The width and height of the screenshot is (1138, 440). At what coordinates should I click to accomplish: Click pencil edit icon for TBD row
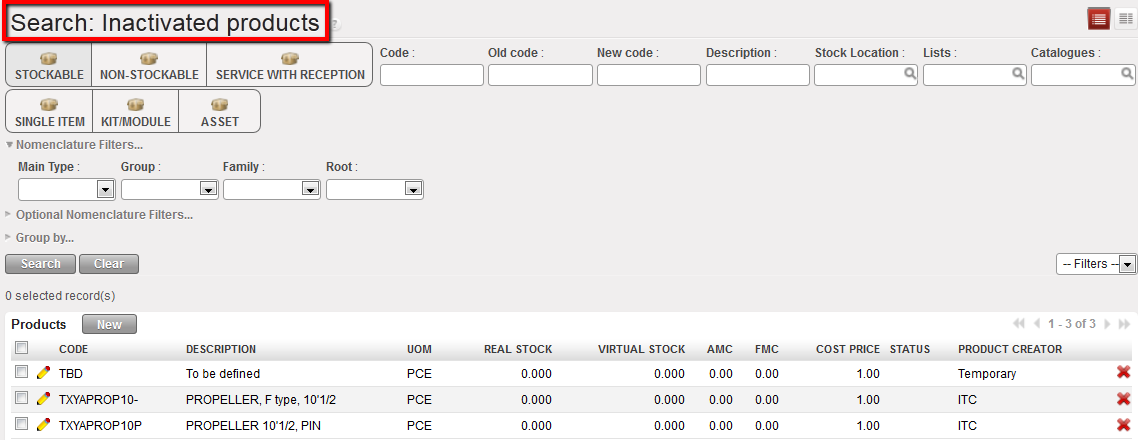[x=43, y=373]
